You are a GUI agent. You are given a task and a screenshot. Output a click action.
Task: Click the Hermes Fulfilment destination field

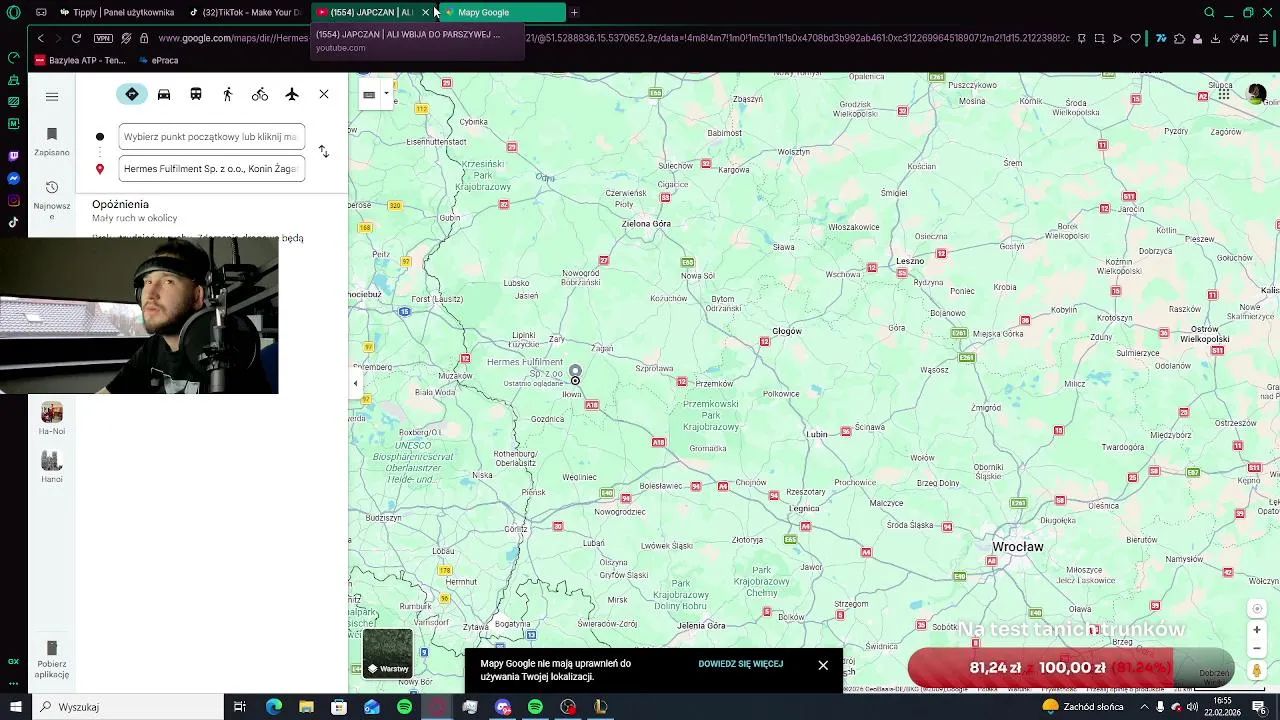coord(211,169)
